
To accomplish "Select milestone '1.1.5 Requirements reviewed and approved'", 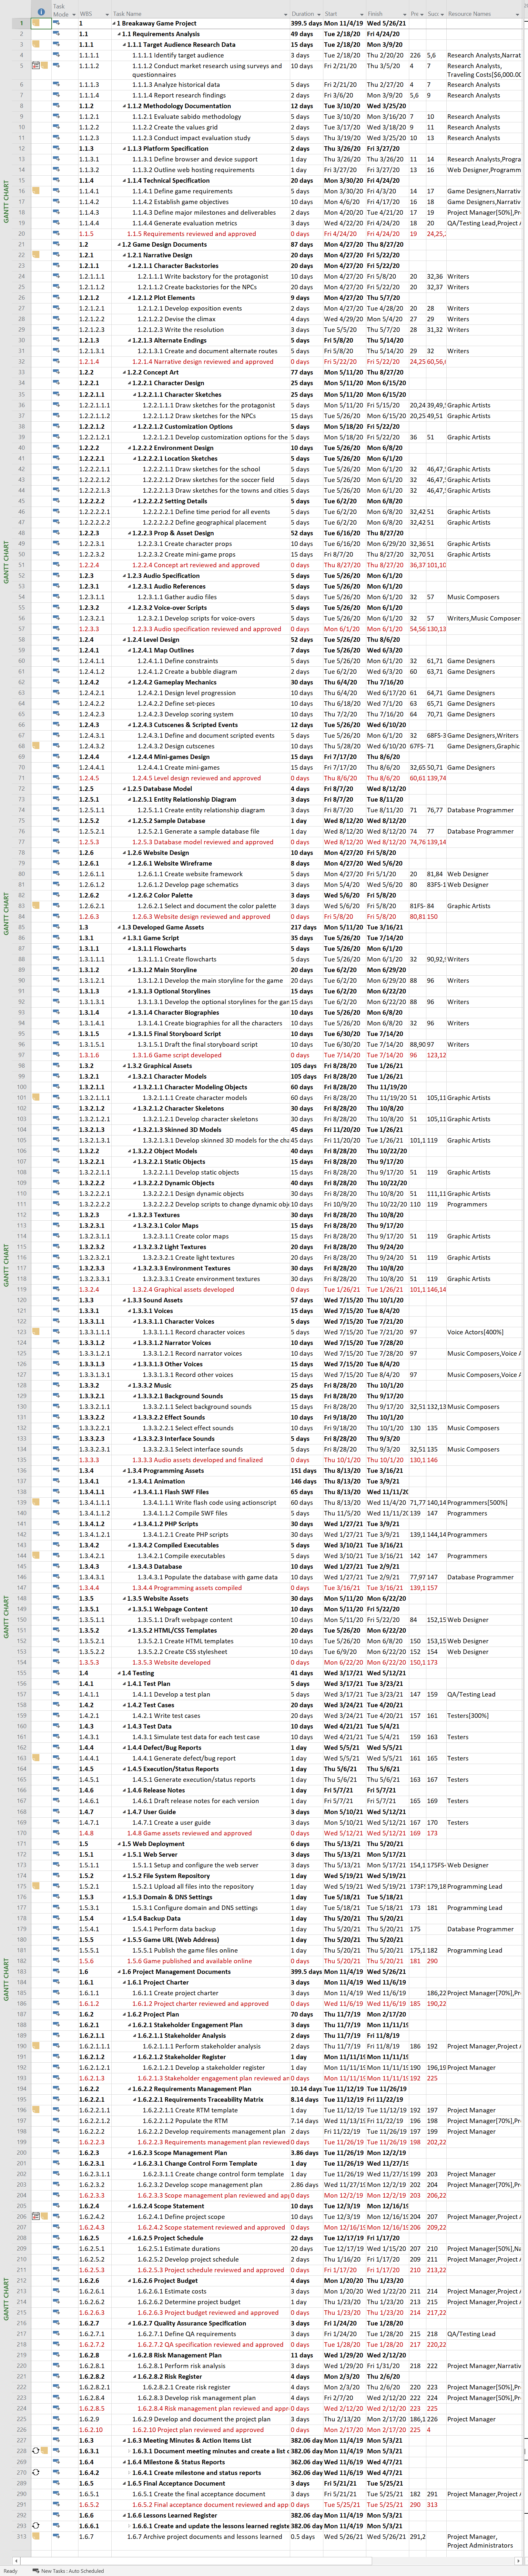I will point(191,234).
